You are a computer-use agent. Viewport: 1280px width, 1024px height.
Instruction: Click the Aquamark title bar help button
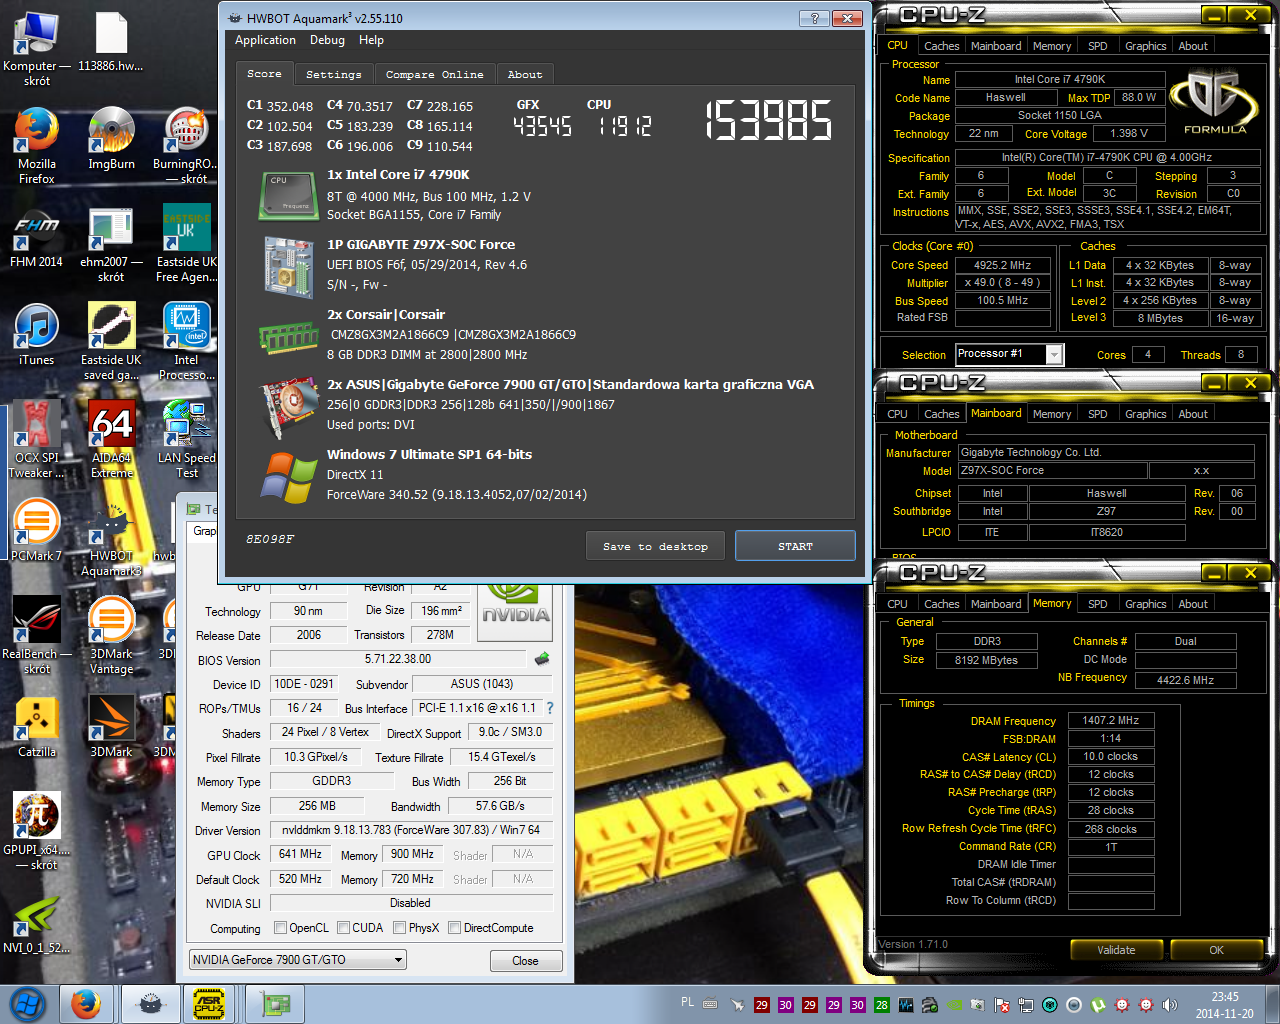pyautogui.click(x=814, y=18)
